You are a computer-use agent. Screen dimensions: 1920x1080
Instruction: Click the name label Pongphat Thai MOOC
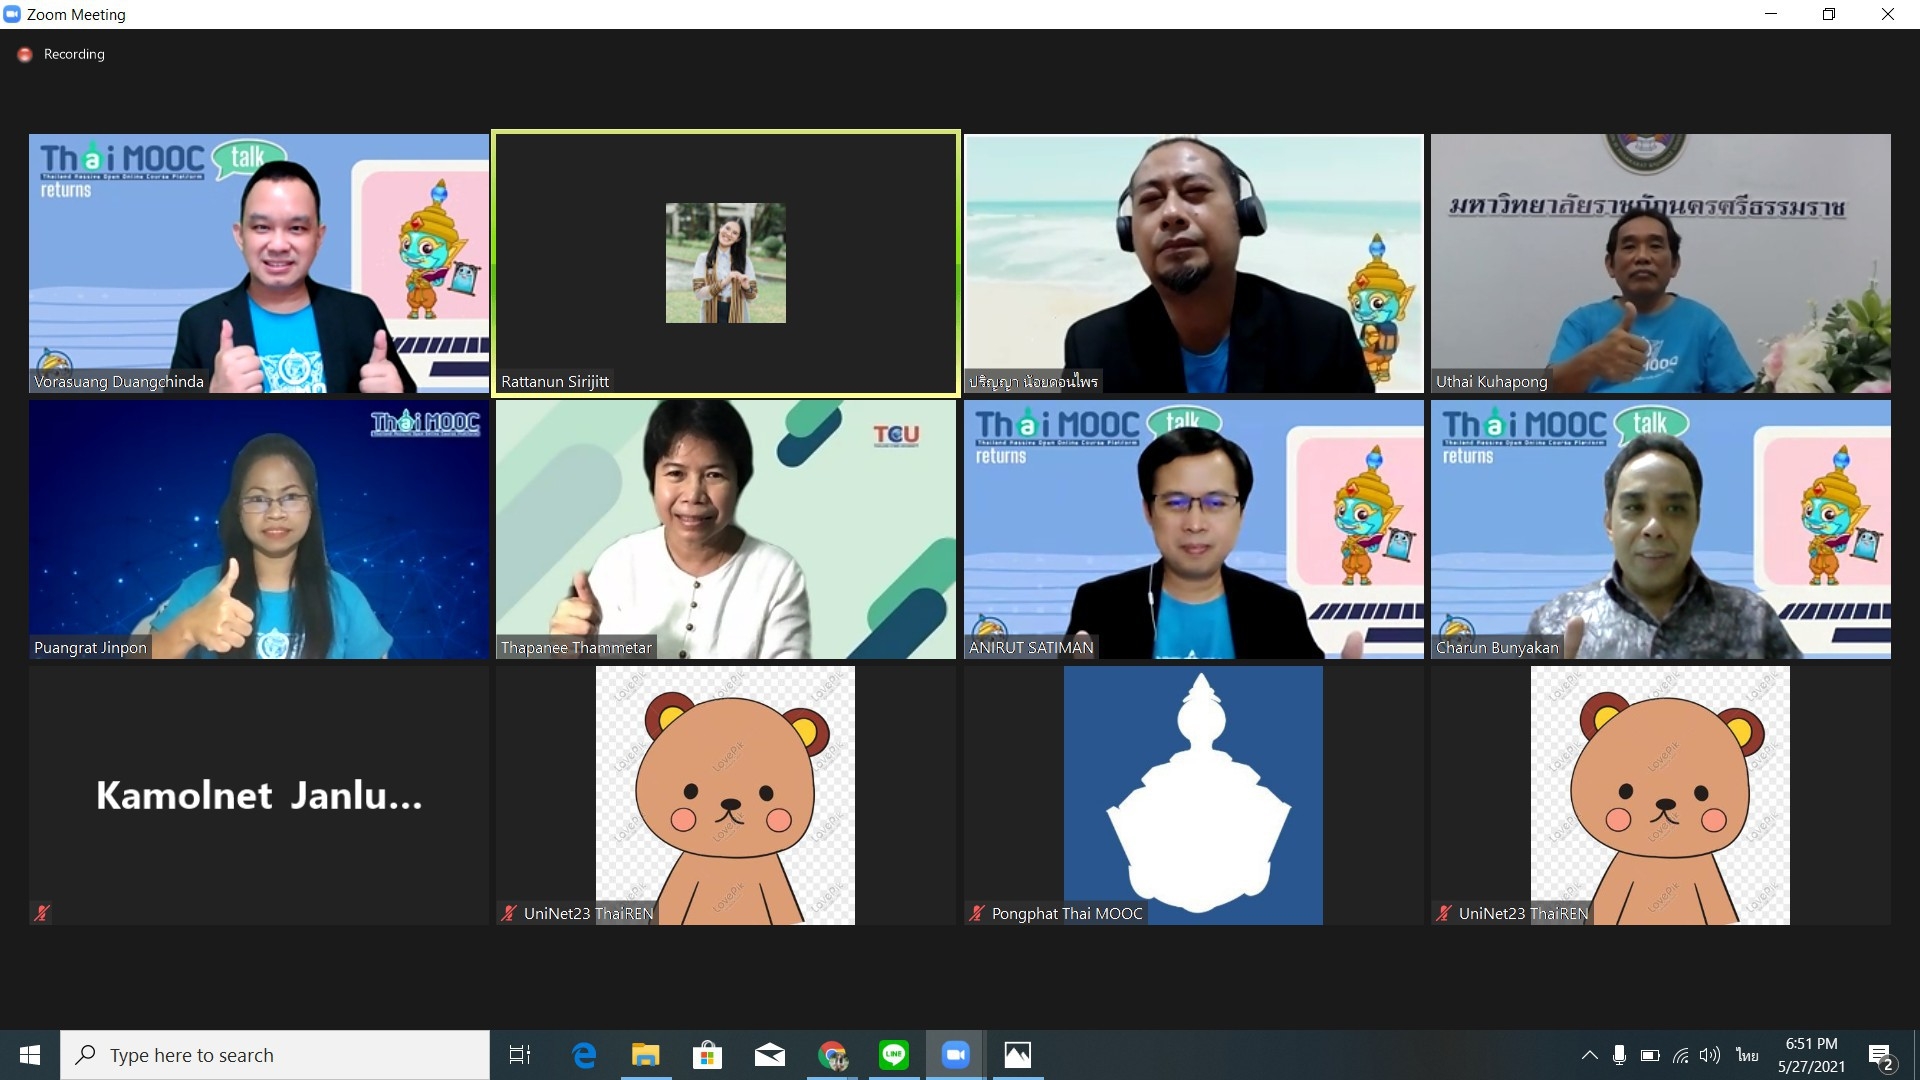(1067, 913)
